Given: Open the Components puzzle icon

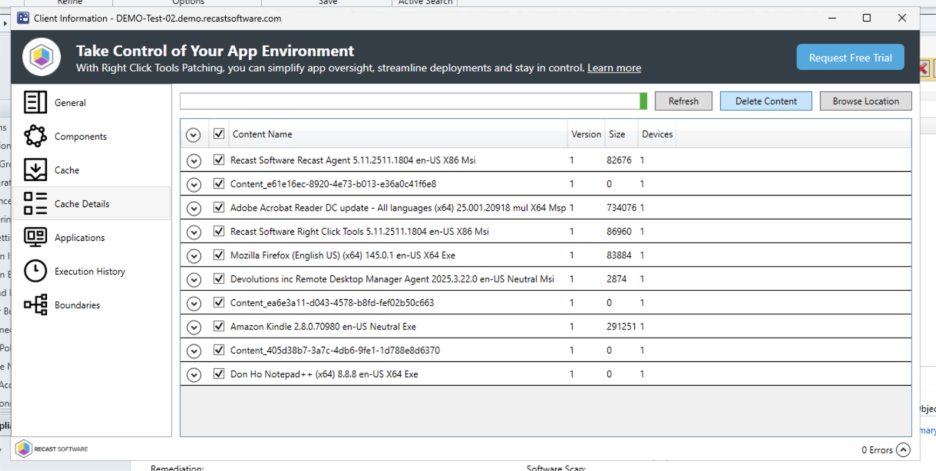Looking at the screenshot, I should [x=35, y=136].
